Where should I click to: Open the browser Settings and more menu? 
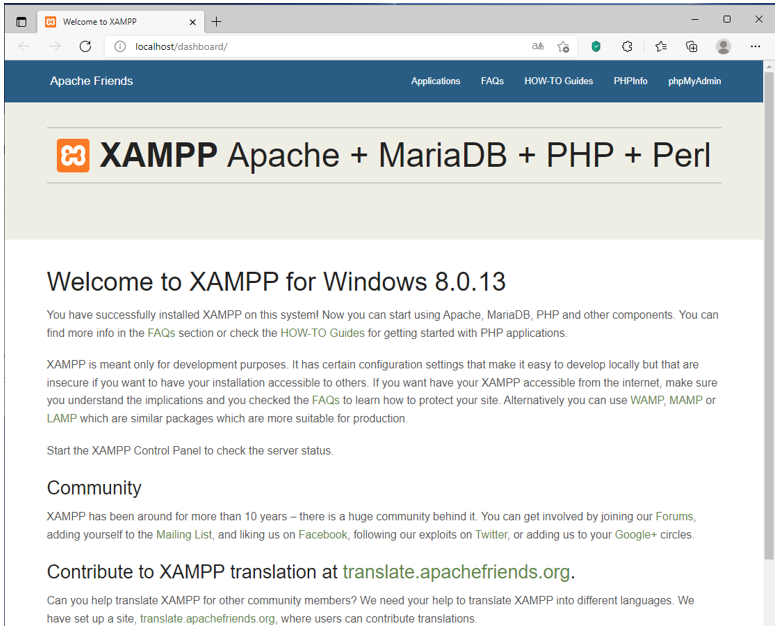tap(755, 47)
